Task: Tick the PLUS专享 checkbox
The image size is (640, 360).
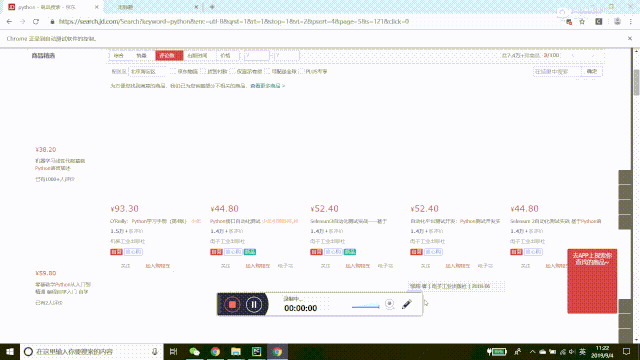Action: [x=302, y=71]
